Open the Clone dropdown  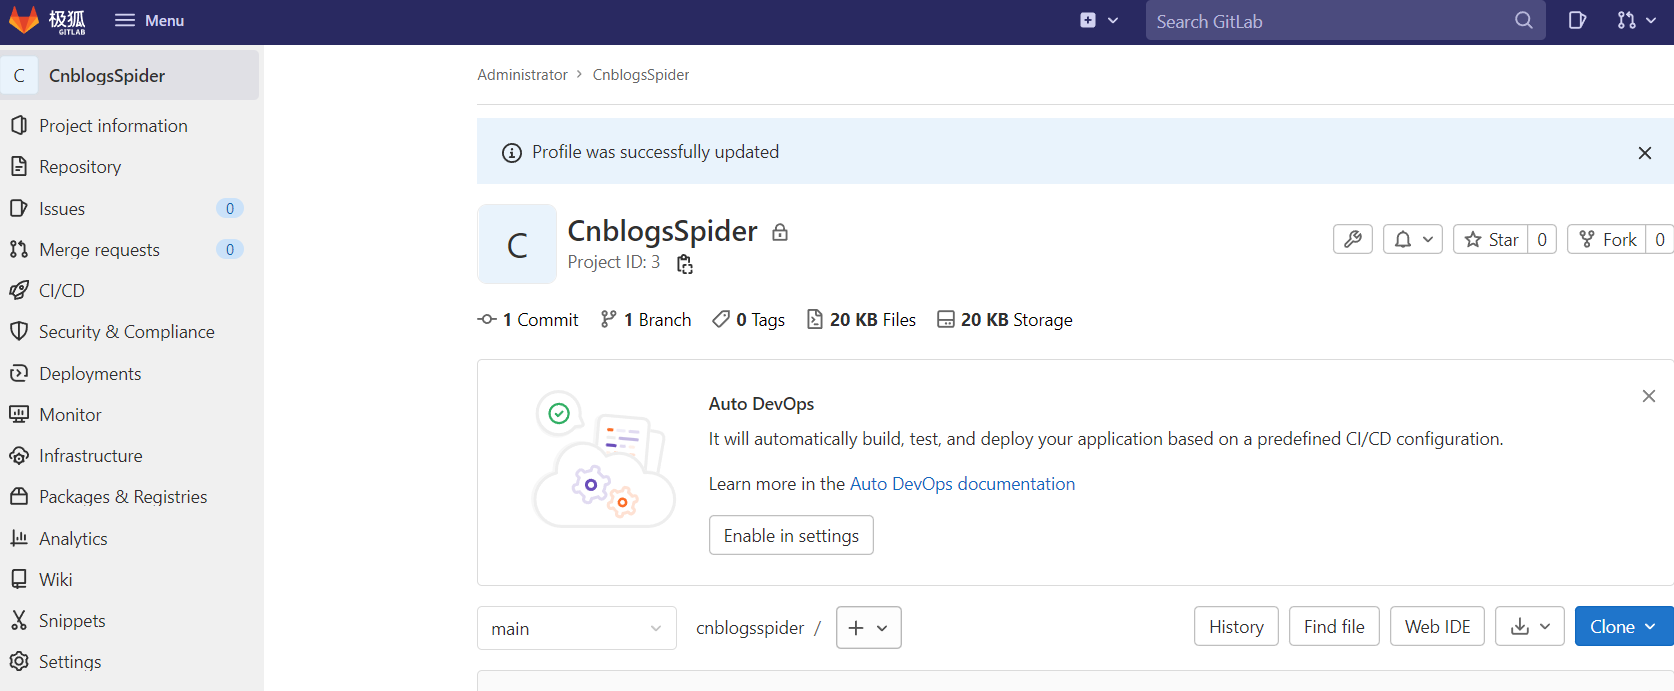(1624, 627)
